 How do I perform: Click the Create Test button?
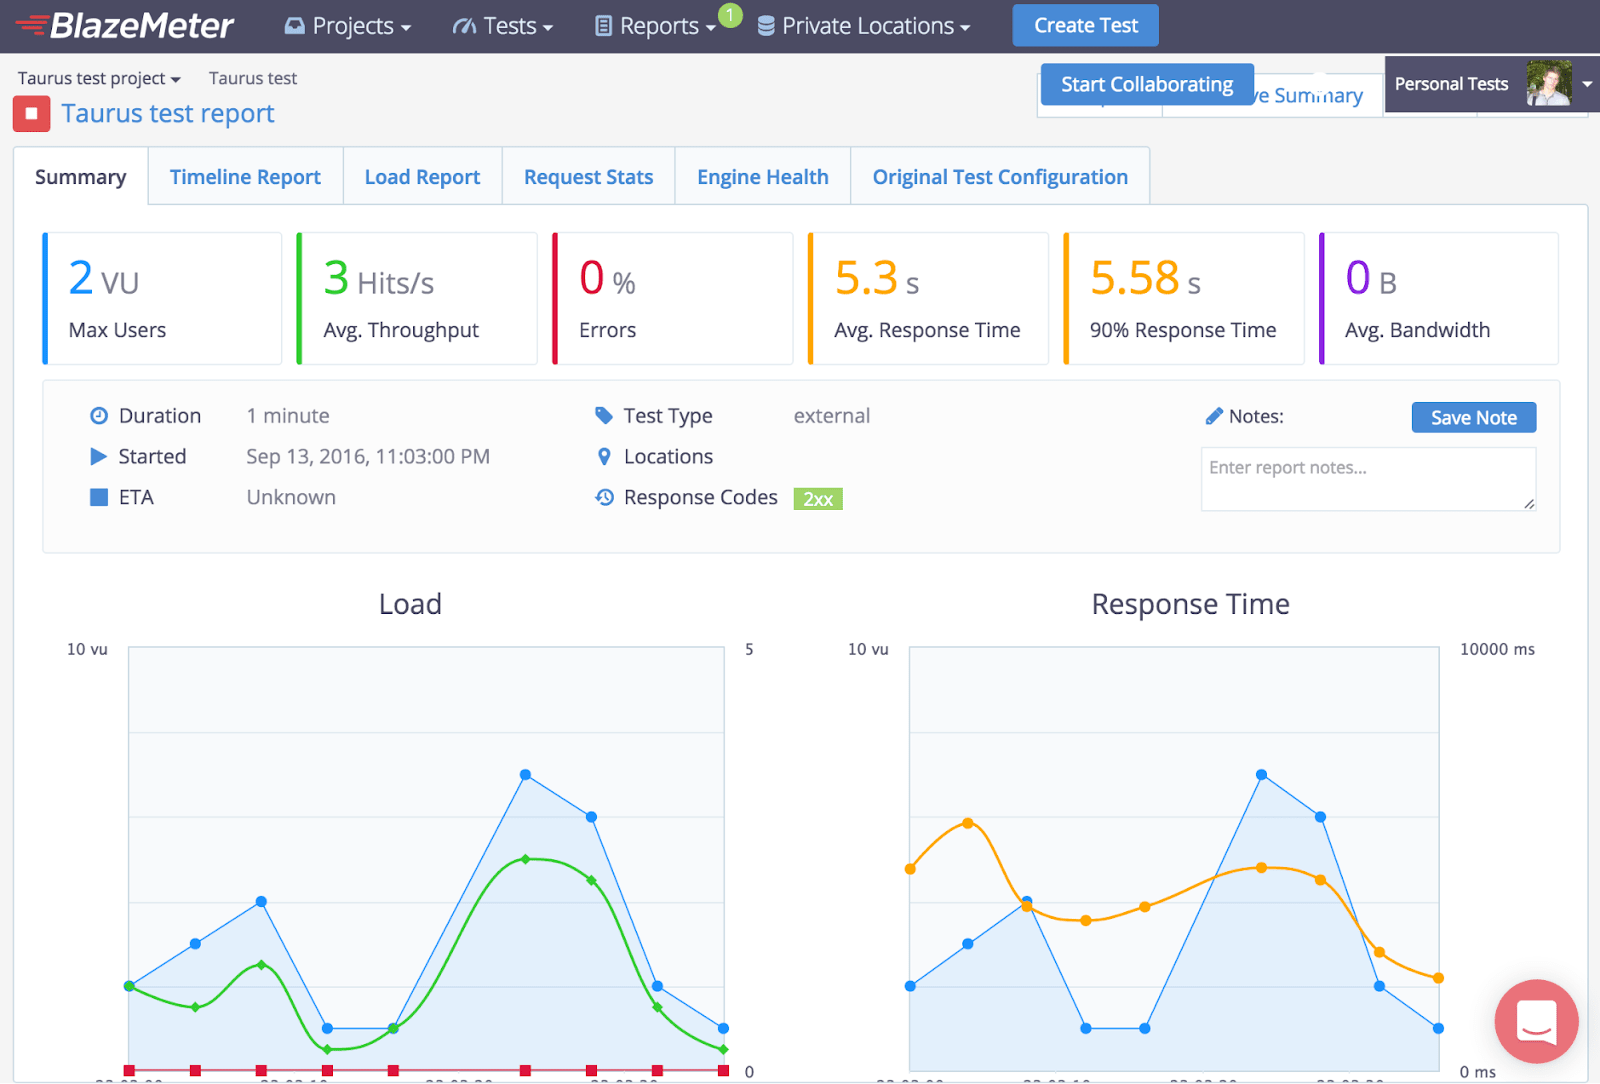tap(1085, 25)
